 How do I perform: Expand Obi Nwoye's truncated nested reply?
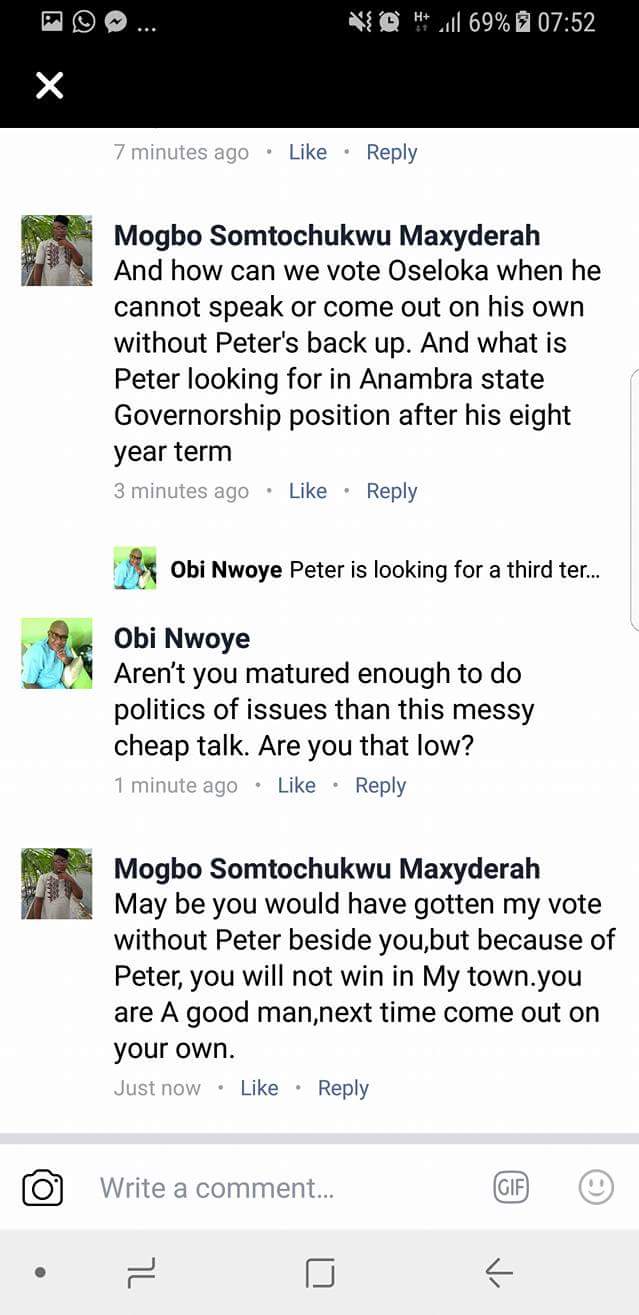pos(385,570)
